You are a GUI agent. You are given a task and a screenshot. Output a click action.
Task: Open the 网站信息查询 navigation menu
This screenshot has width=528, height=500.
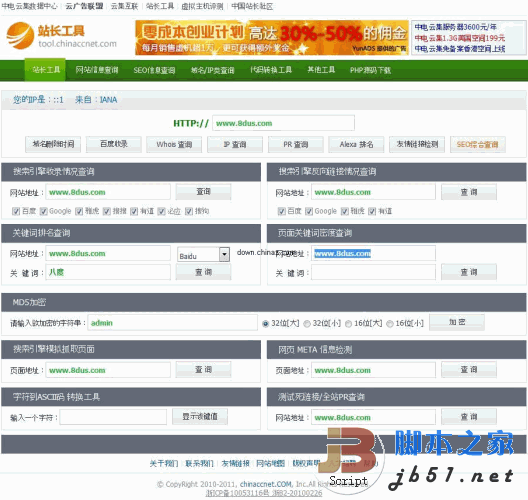click(x=97, y=70)
